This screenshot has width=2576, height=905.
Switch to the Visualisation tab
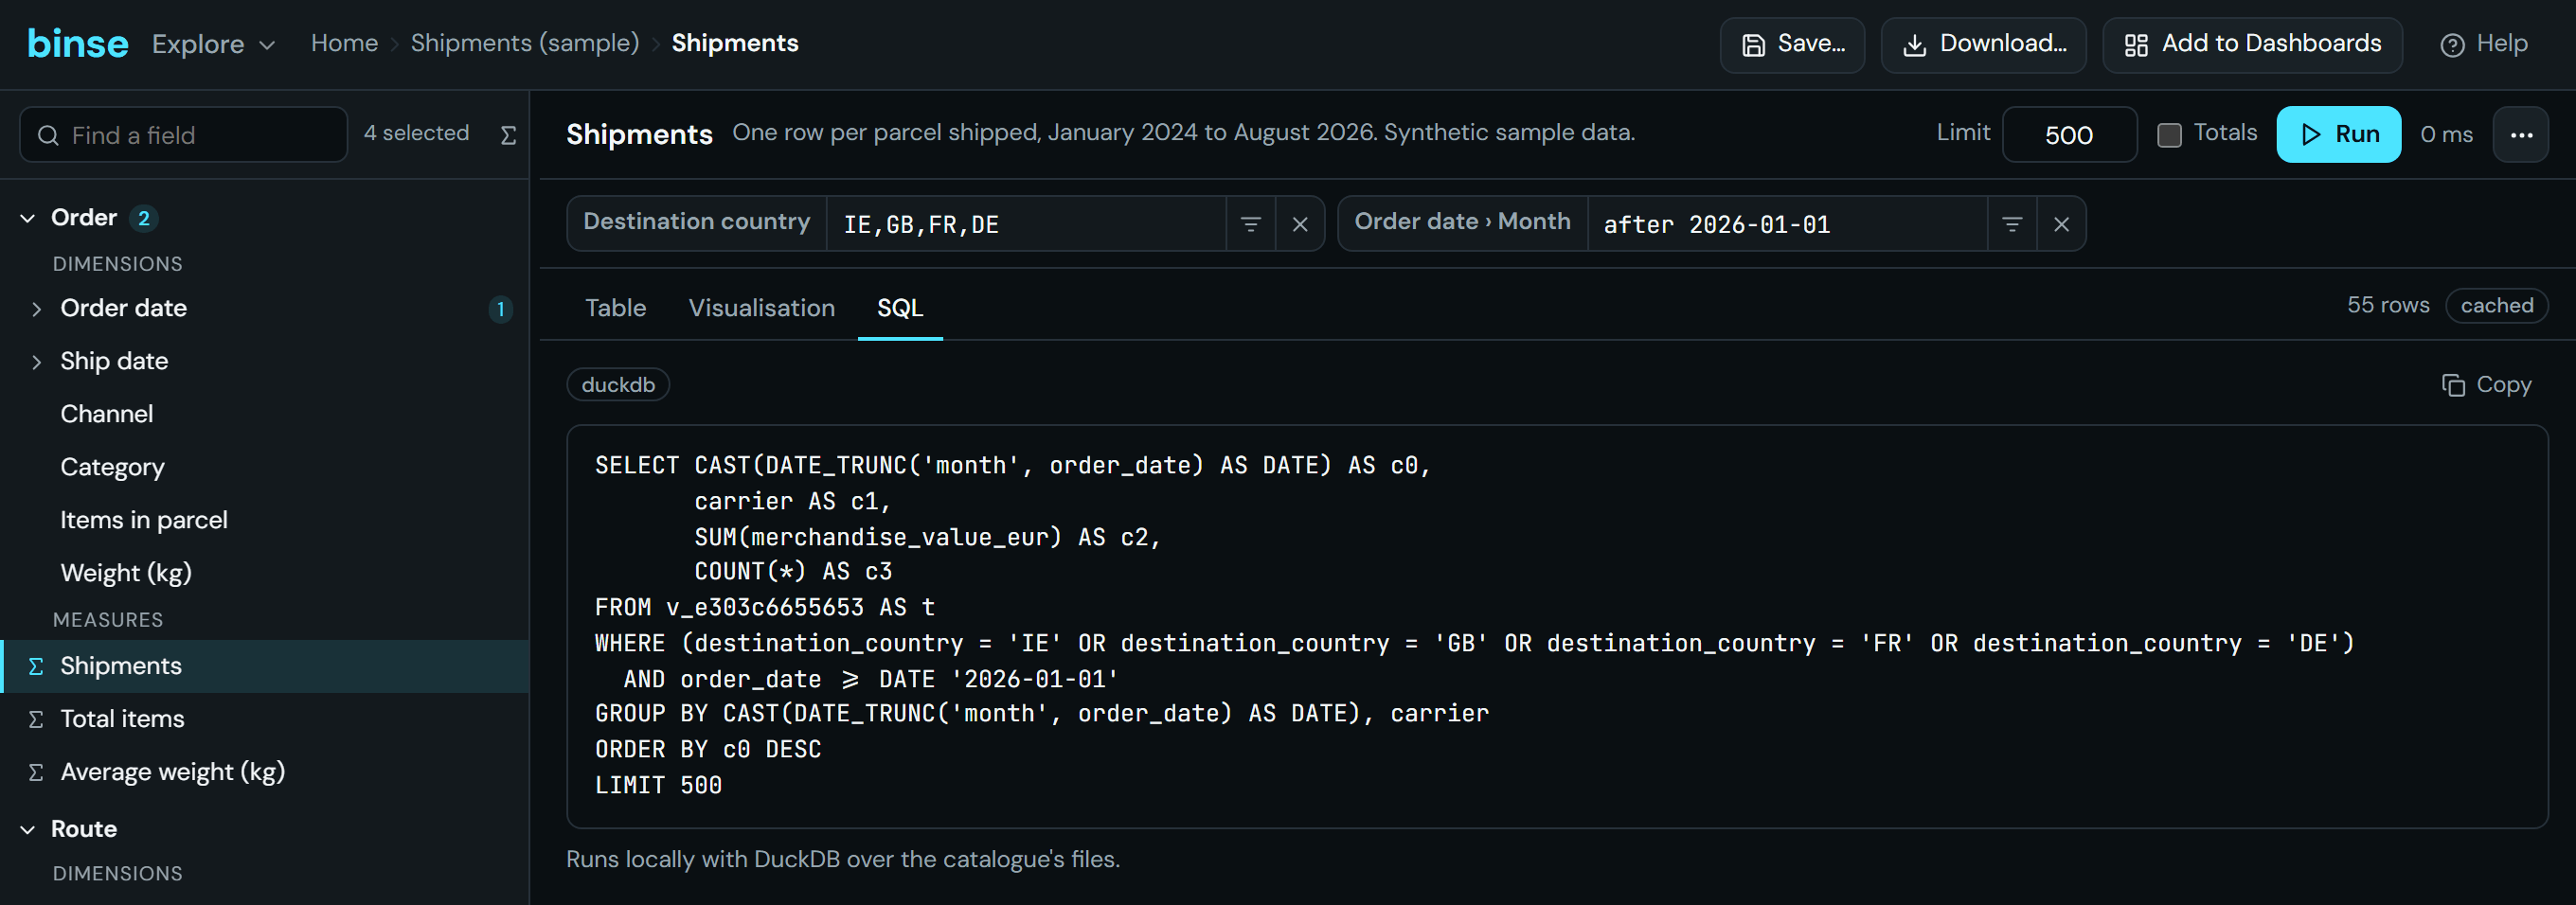click(x=761, y=308)
